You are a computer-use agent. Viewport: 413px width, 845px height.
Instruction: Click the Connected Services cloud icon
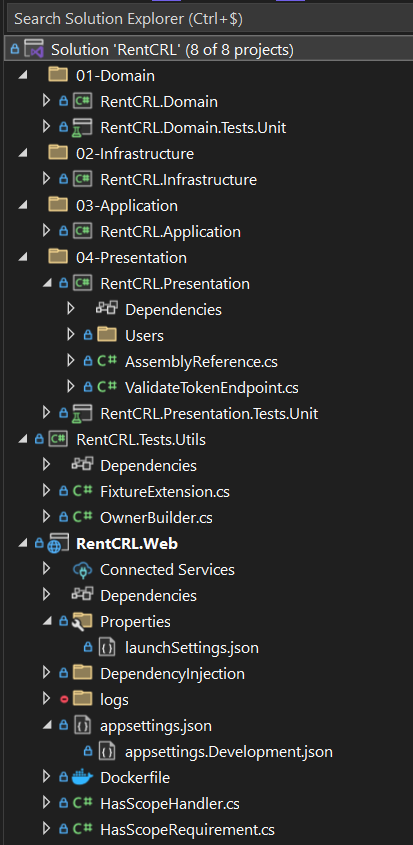pos(82,570)
